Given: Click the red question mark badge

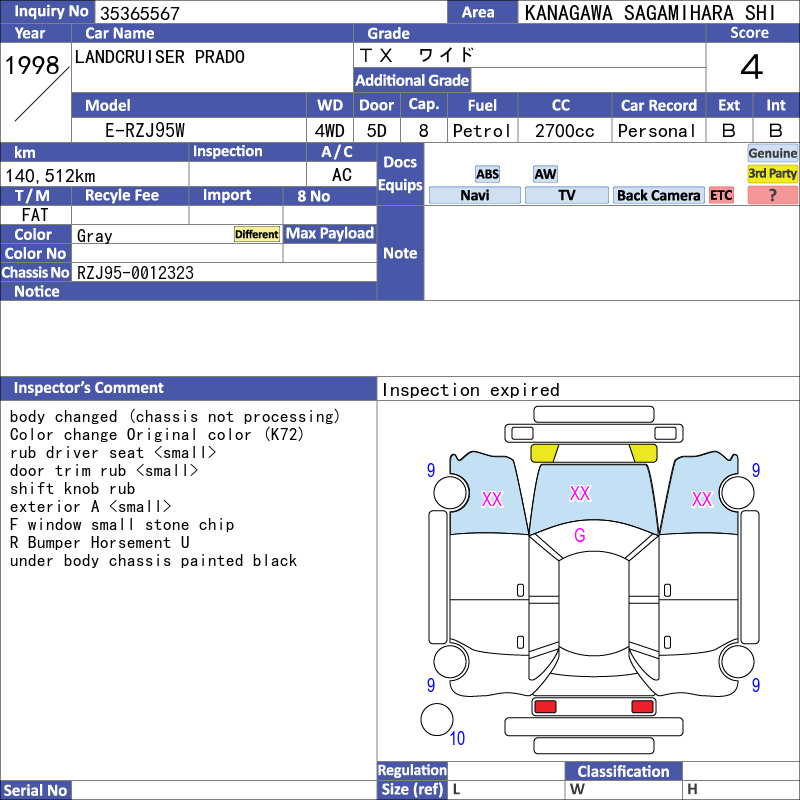Looking at the screenshot, I should (x=772, y=195).
